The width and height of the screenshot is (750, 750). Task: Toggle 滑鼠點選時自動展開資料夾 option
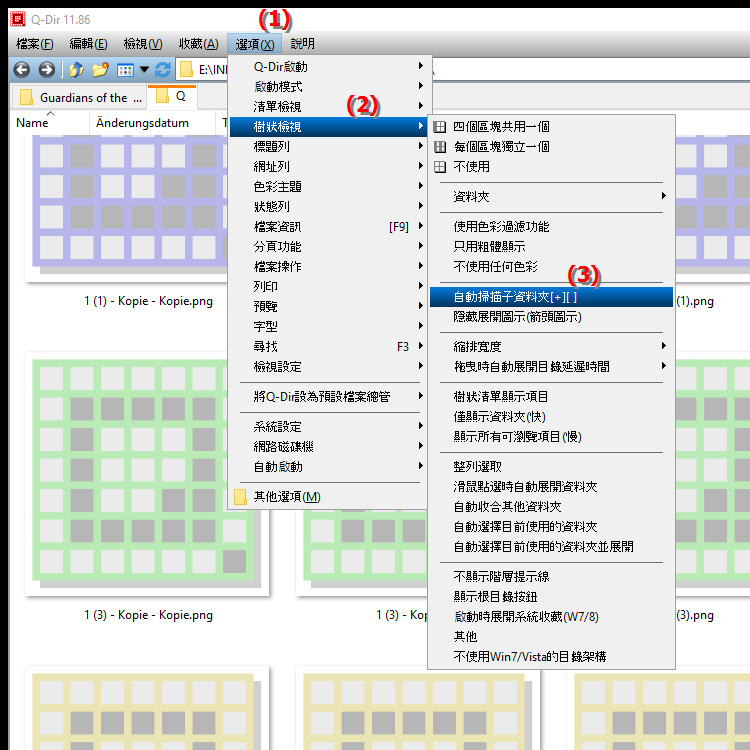click(x=551, y=487)
